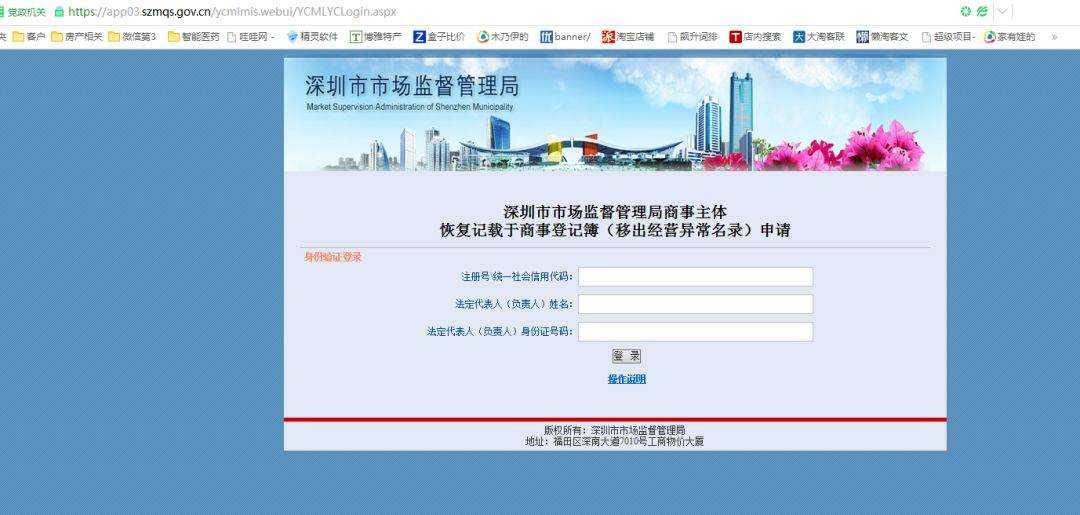
Task: Open the 盒子比价 bookmark
Action: pyautogui.click(x=439, y=37)
